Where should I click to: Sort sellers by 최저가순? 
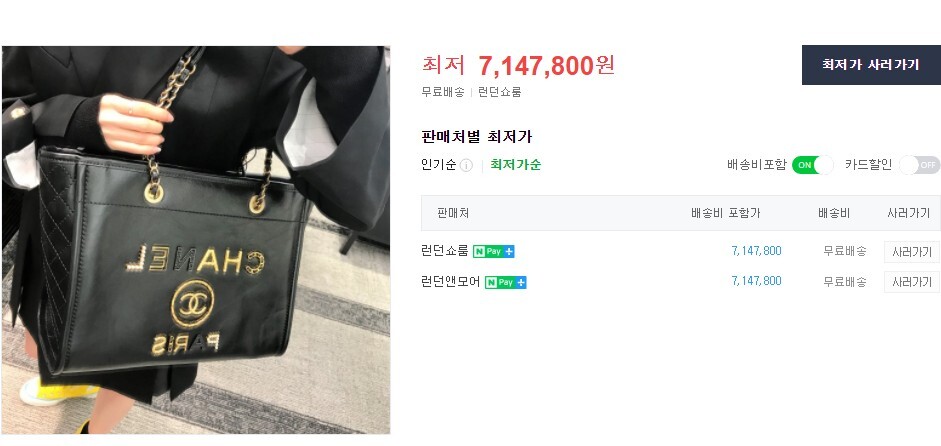coord(516,165)
